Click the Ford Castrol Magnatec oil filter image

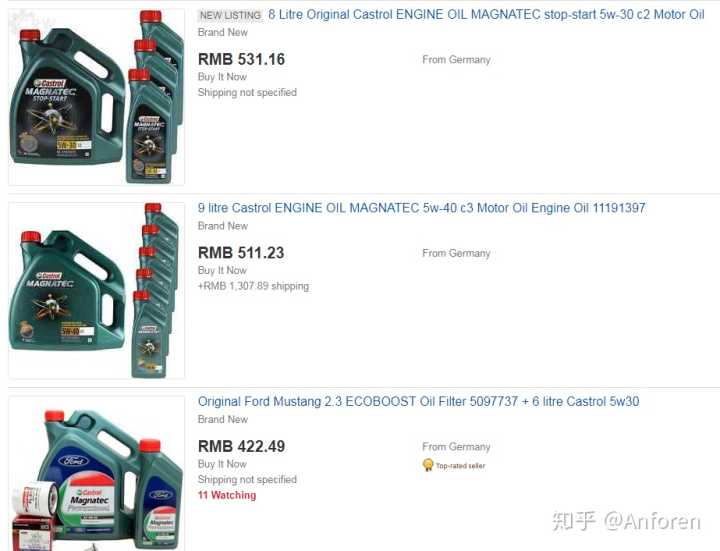(96, 473)
